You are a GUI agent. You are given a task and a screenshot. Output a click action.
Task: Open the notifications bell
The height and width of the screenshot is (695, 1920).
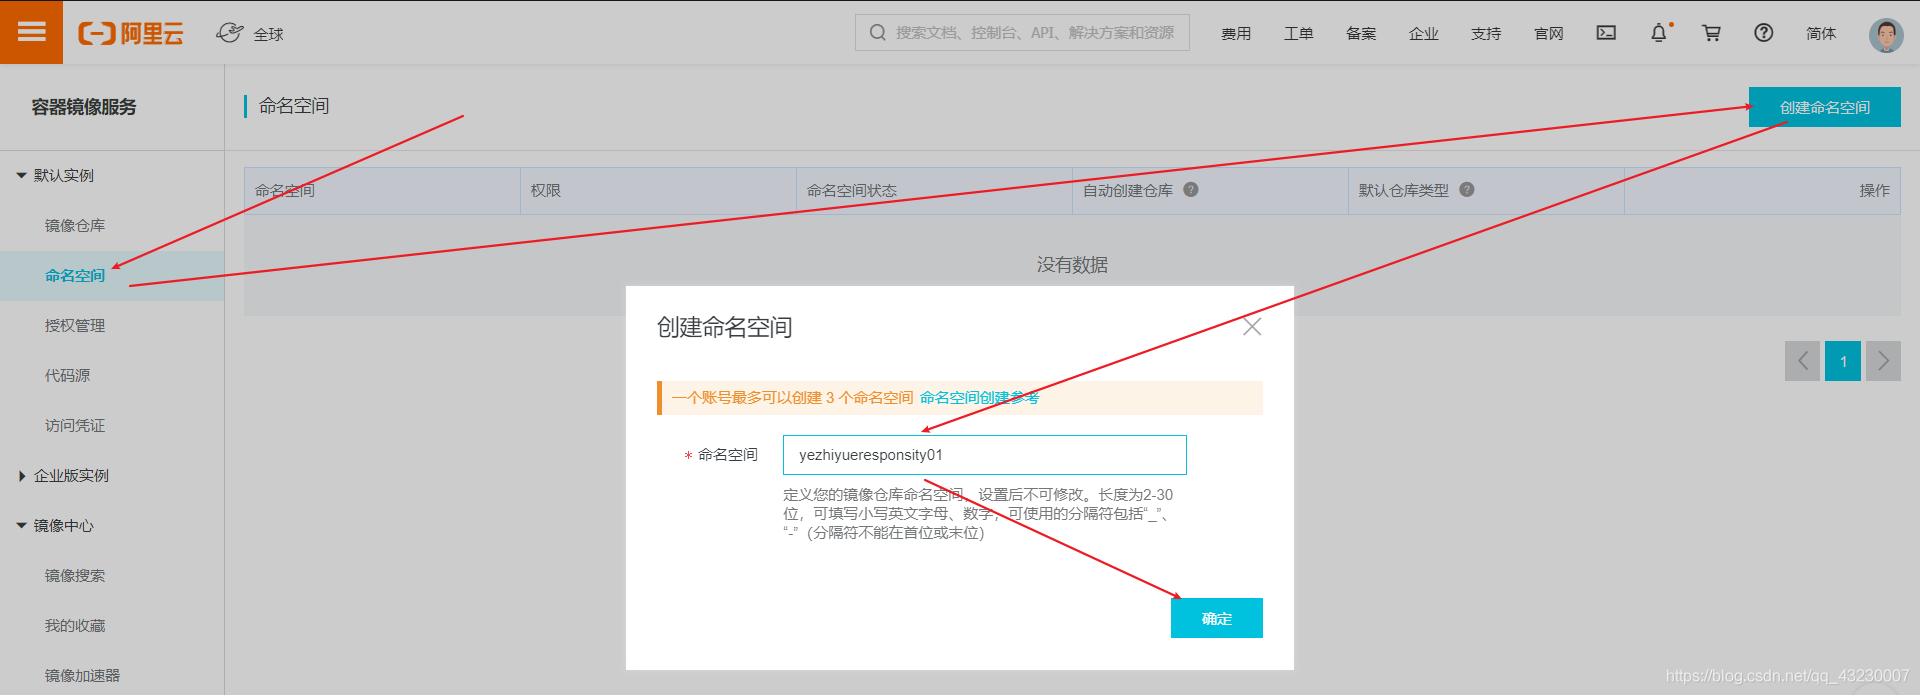[1659, 33]
